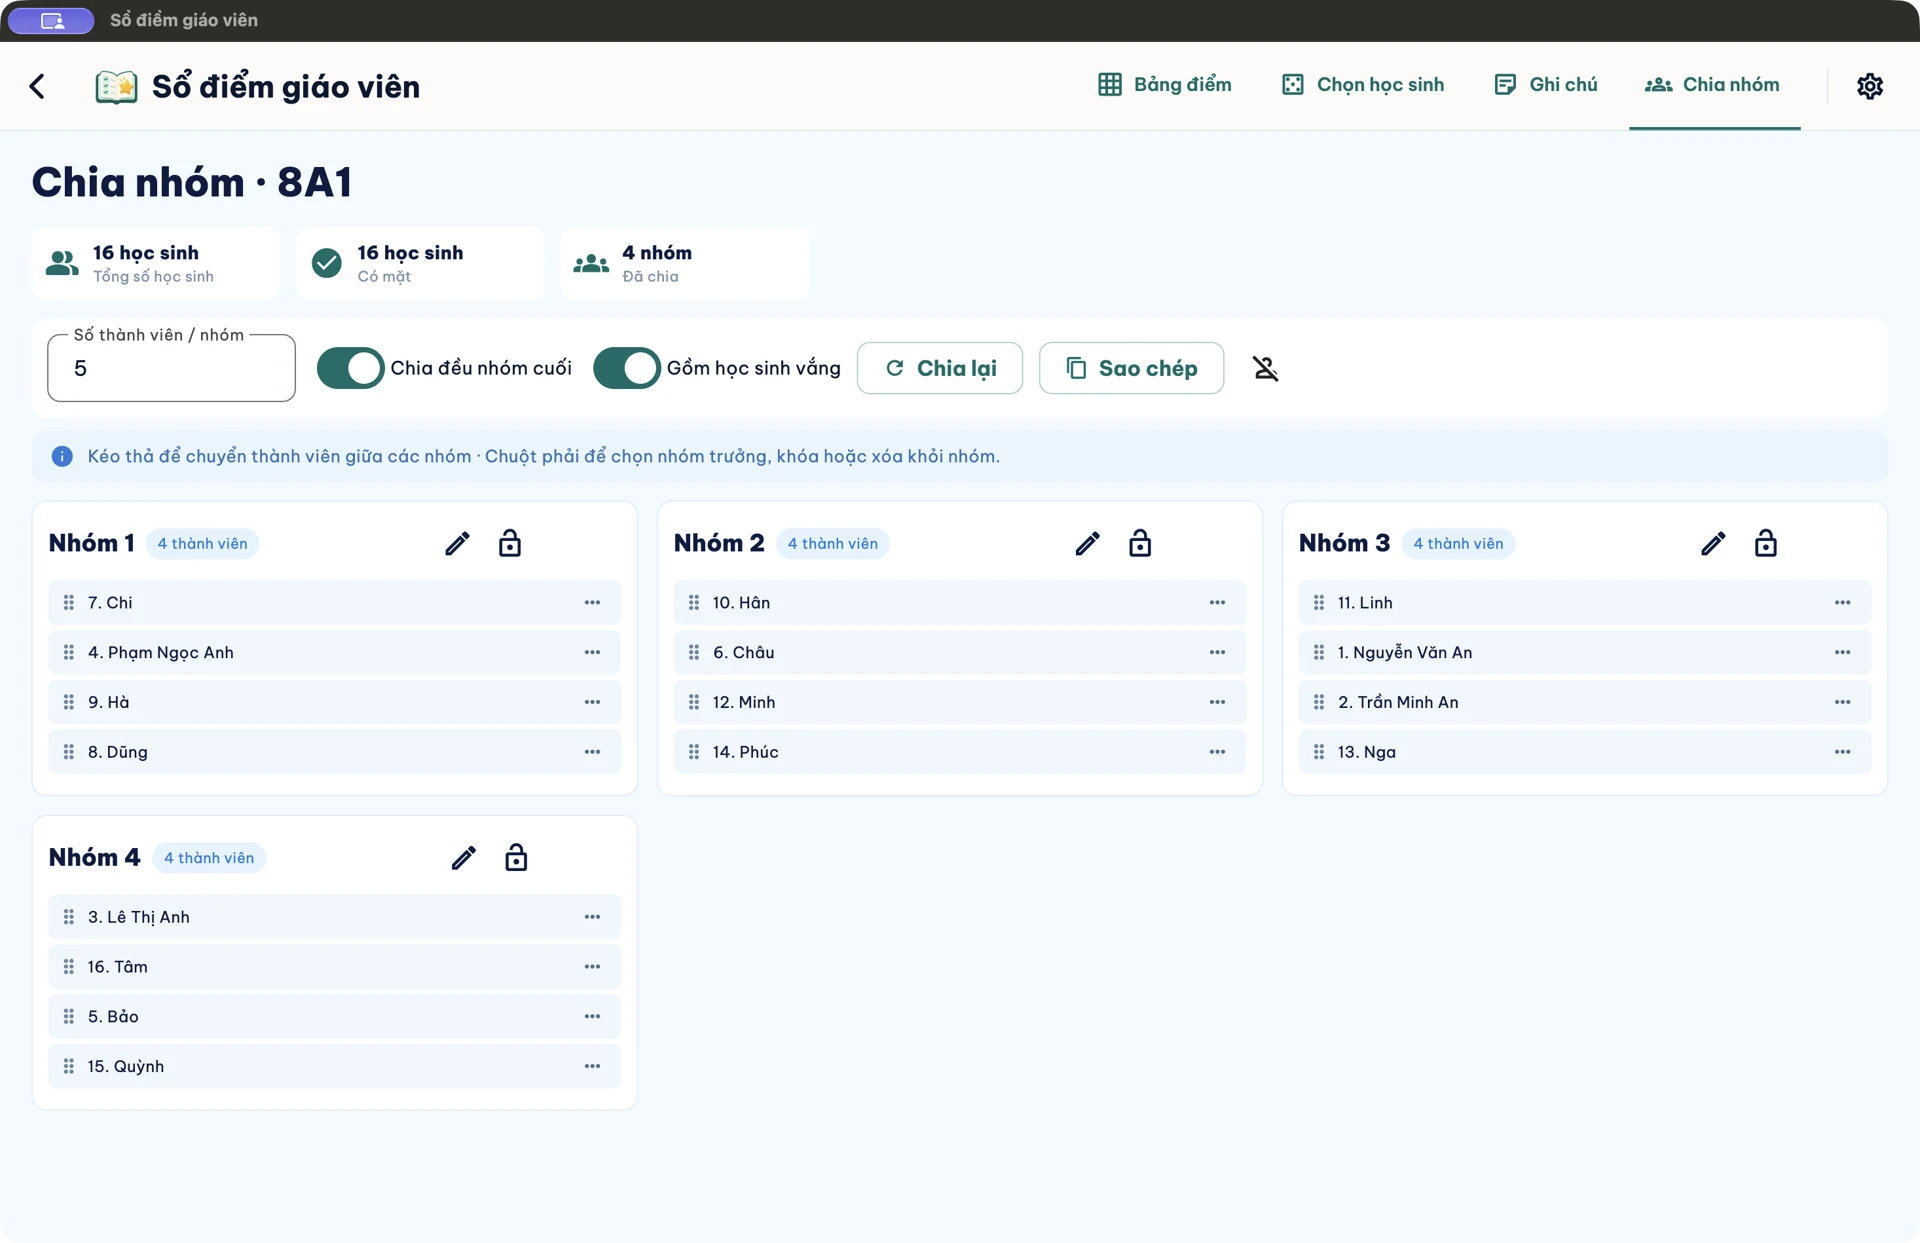Click the back arrow icon
1920x1243 pixels.
(37, 86)
